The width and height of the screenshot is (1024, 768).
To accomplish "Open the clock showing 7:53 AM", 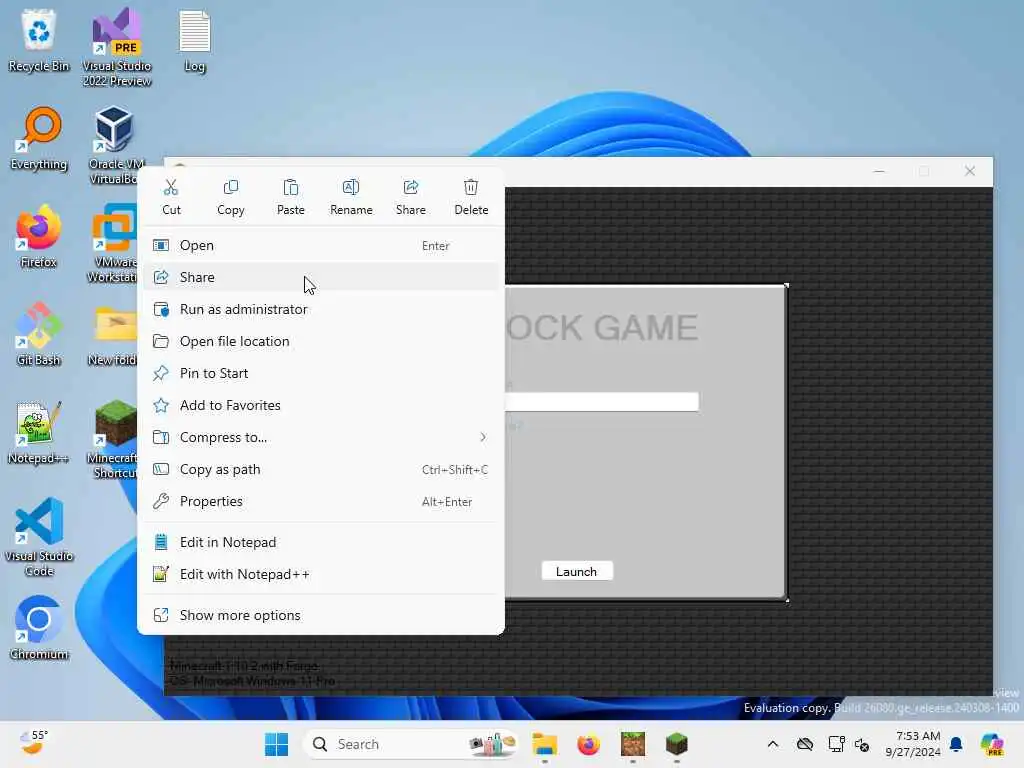I will click(913, 744).
